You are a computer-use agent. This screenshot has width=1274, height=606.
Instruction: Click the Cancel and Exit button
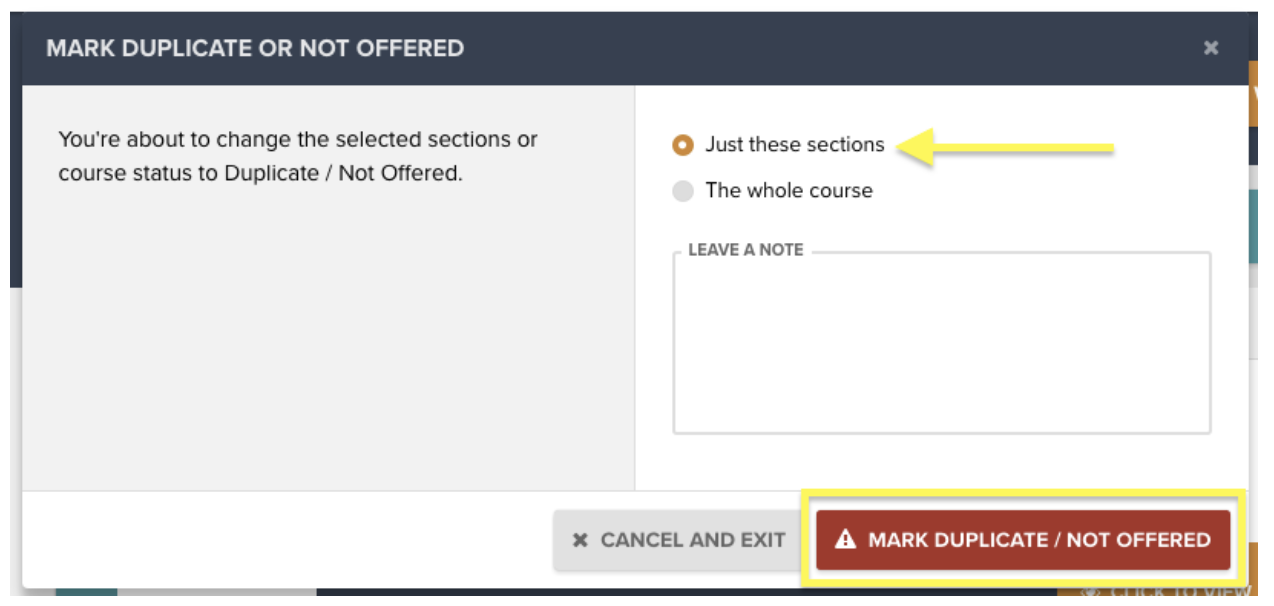coord(679,540)
